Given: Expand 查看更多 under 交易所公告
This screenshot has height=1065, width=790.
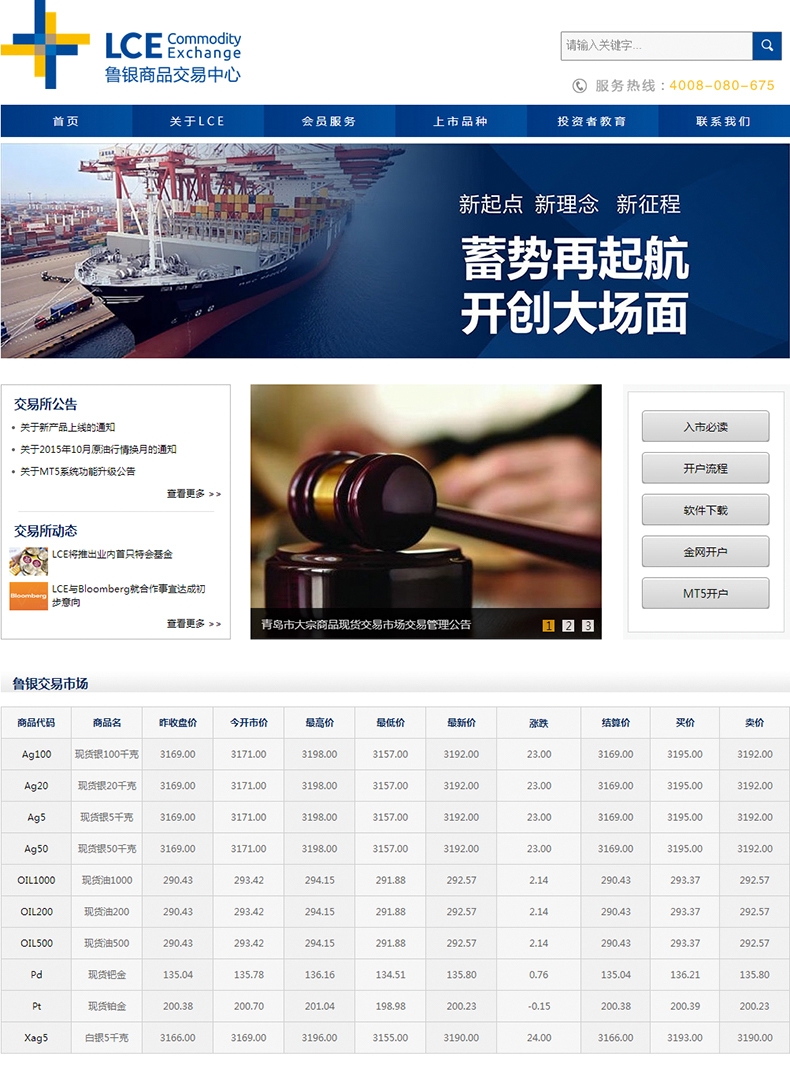Looking at the screenshot, I should (193, 494).
